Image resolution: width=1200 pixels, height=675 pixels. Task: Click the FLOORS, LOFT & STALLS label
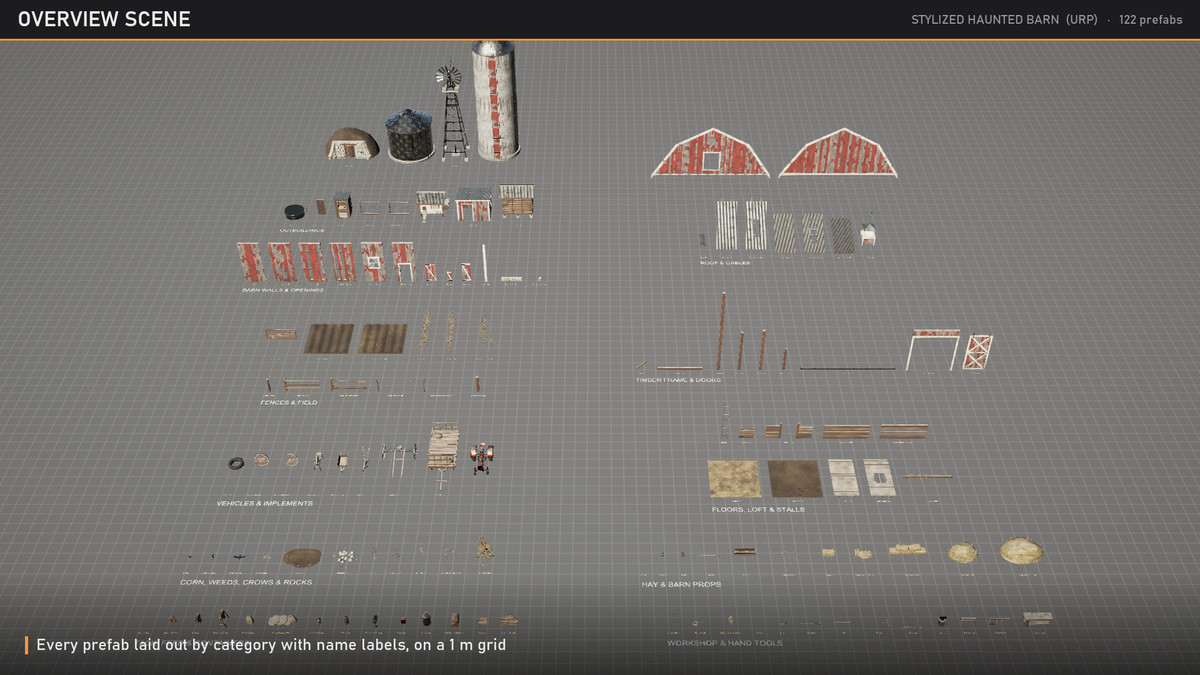[758, 509]
